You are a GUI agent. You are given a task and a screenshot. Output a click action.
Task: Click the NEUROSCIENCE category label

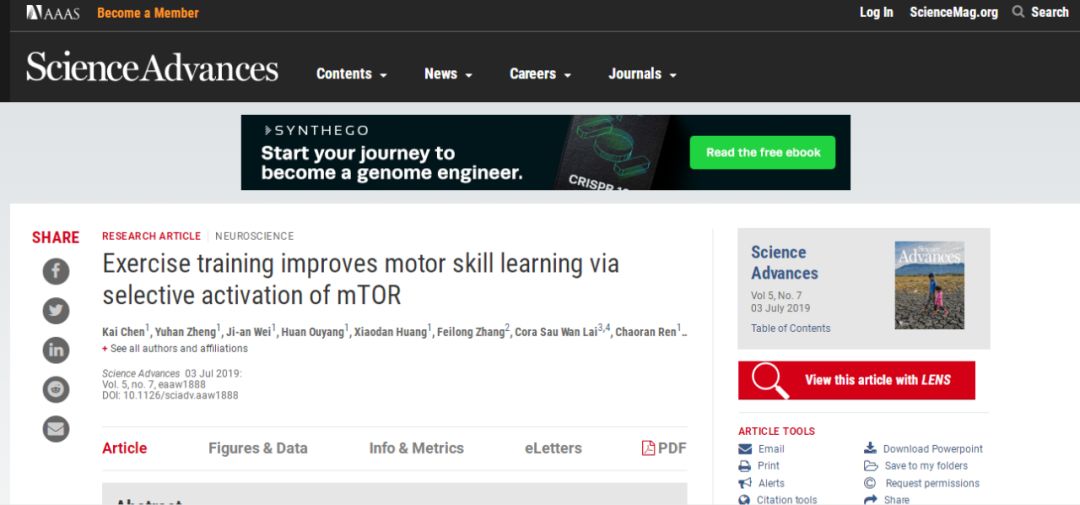pyautogui.click(x=254, y=236)
